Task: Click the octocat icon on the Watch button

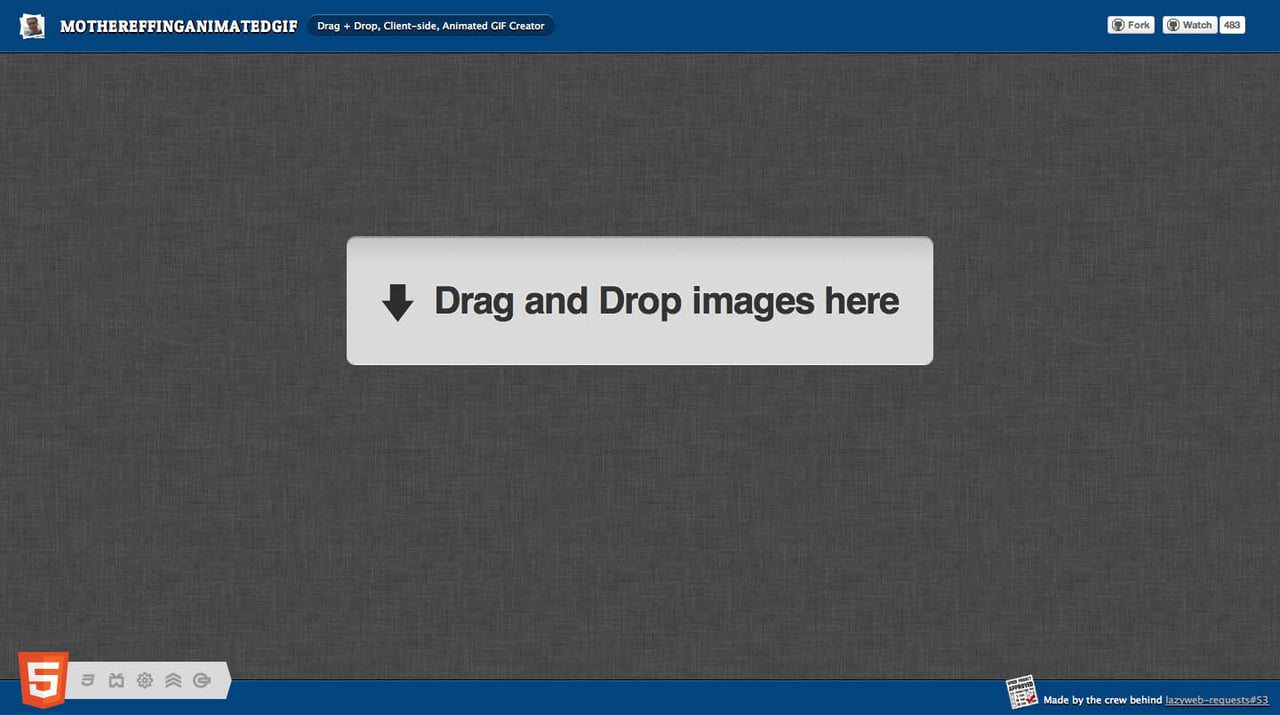Action: point(1173,25)
